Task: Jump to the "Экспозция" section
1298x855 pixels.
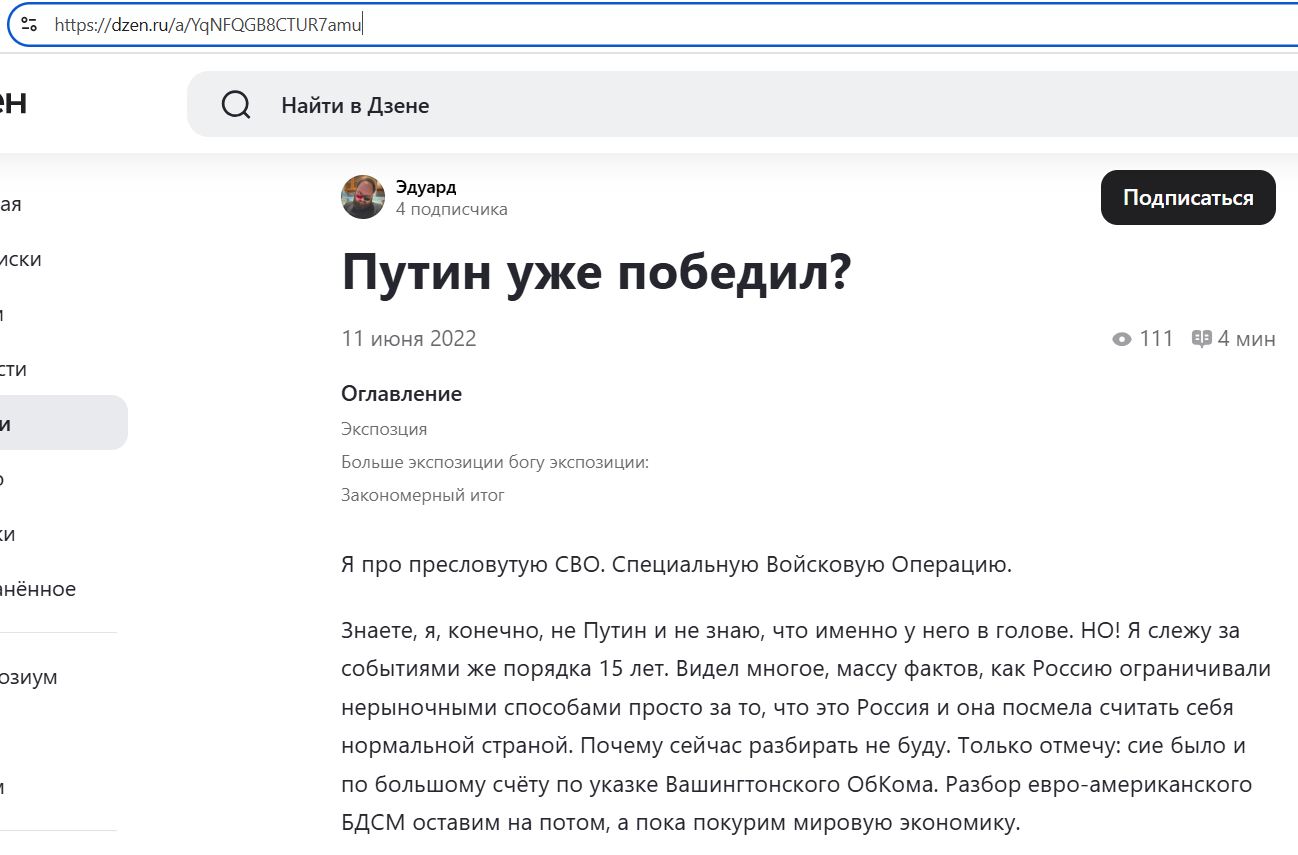Action: pos(384,429)
